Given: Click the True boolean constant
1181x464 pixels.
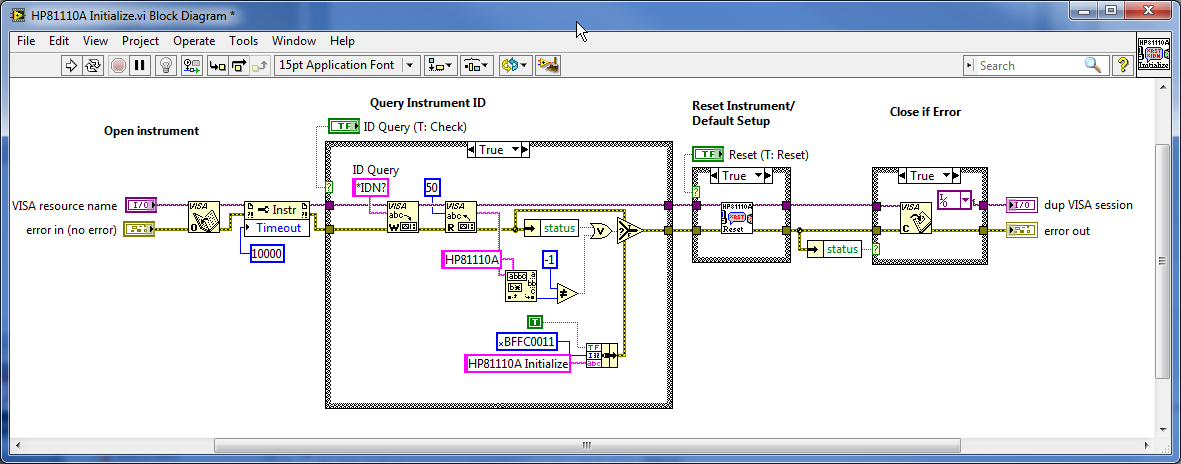Looking at the screenshot, I should pos(535,322).
